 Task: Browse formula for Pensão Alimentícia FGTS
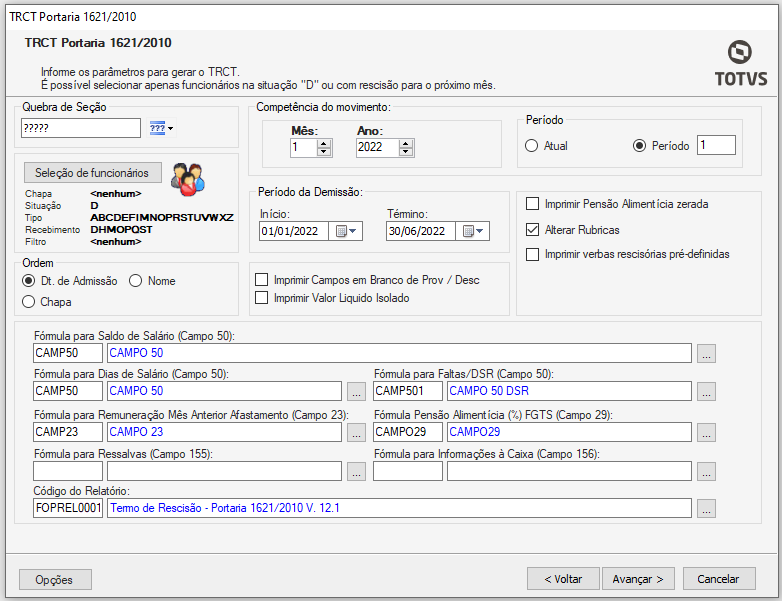[x=706, y=433]
